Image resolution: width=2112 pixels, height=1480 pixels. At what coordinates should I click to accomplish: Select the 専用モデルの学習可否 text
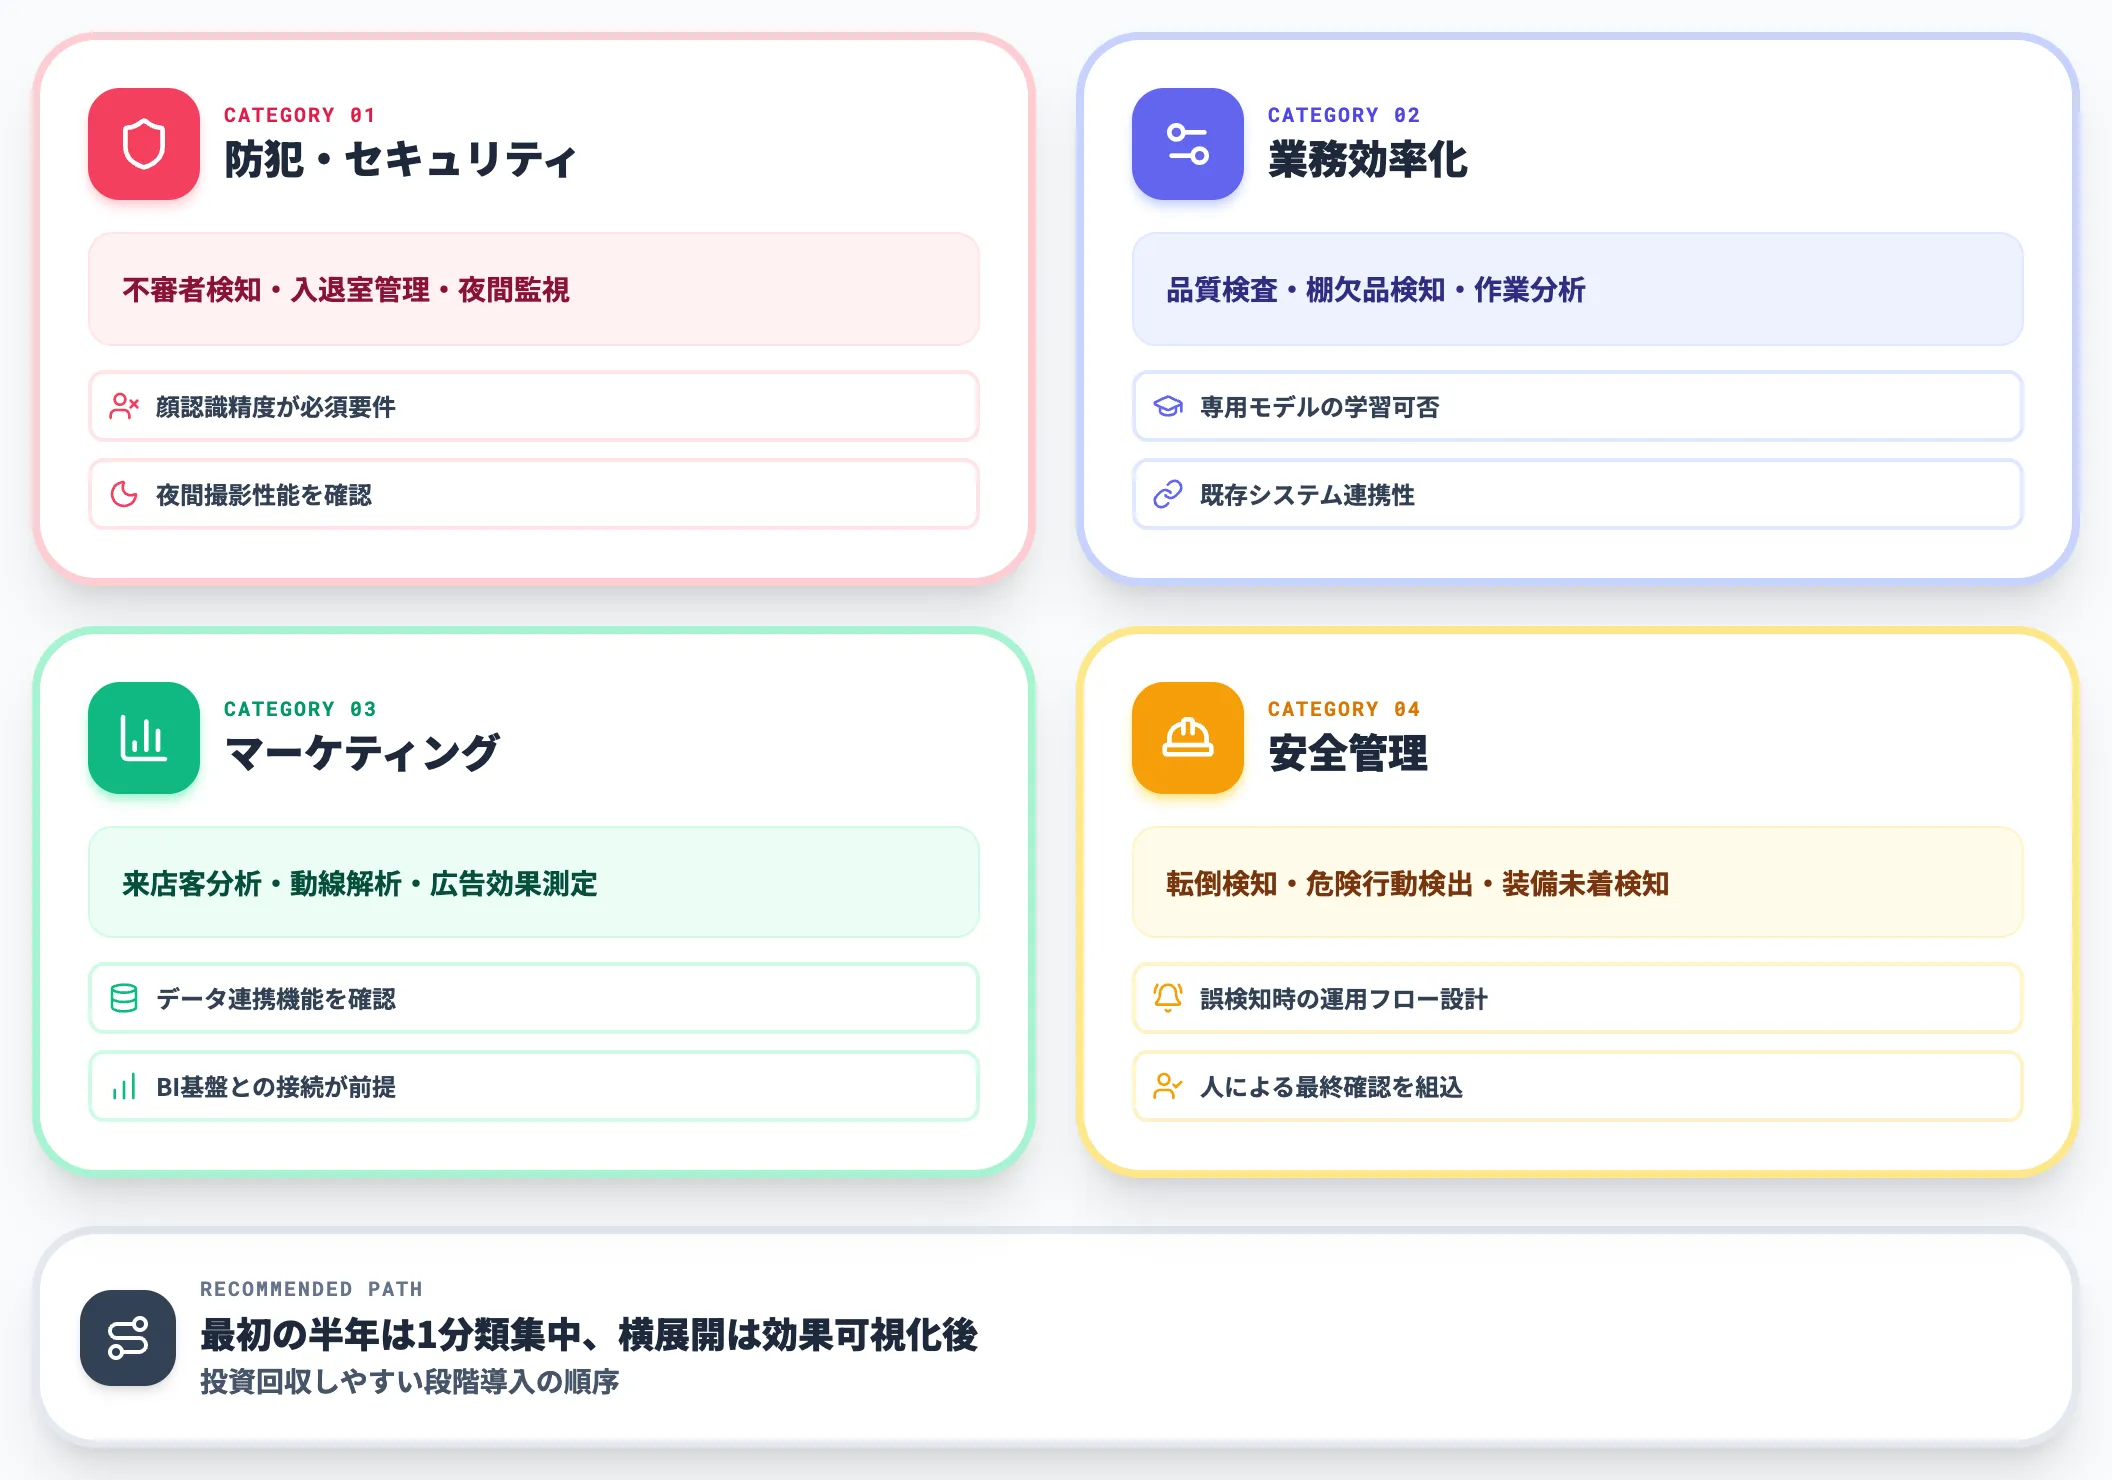pos(1320,407)
